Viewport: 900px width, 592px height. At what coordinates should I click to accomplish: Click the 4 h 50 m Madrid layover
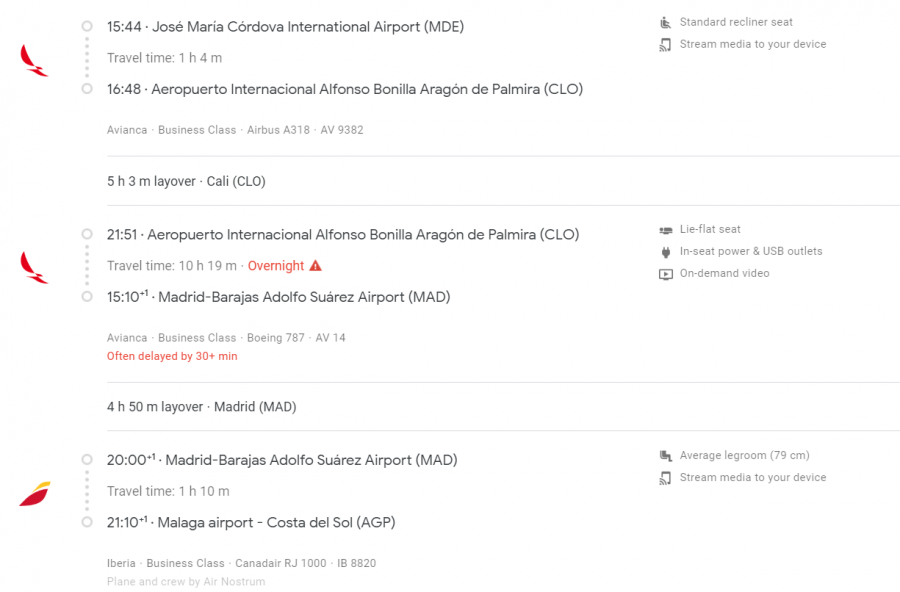point(201,407)
